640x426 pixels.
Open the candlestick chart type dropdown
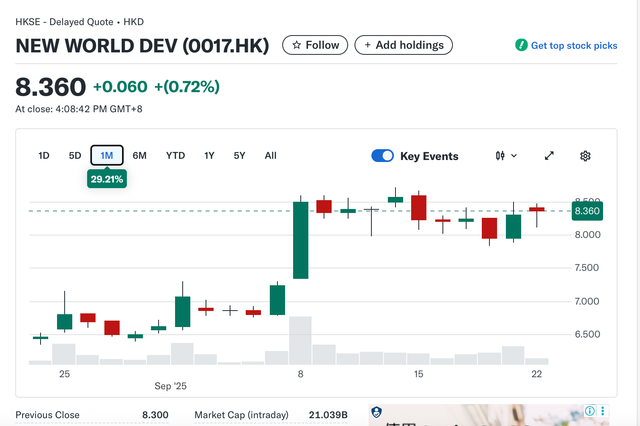click(x=506, y=155)
